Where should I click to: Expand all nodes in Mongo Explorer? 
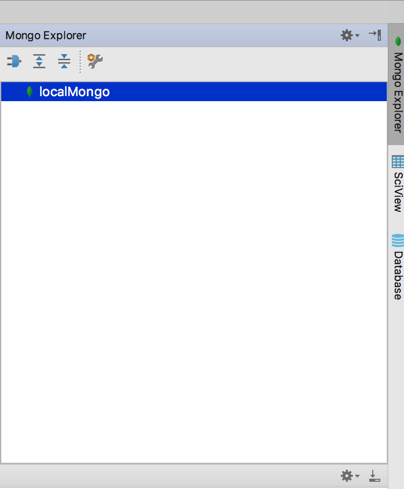click(x=39, y=61)
